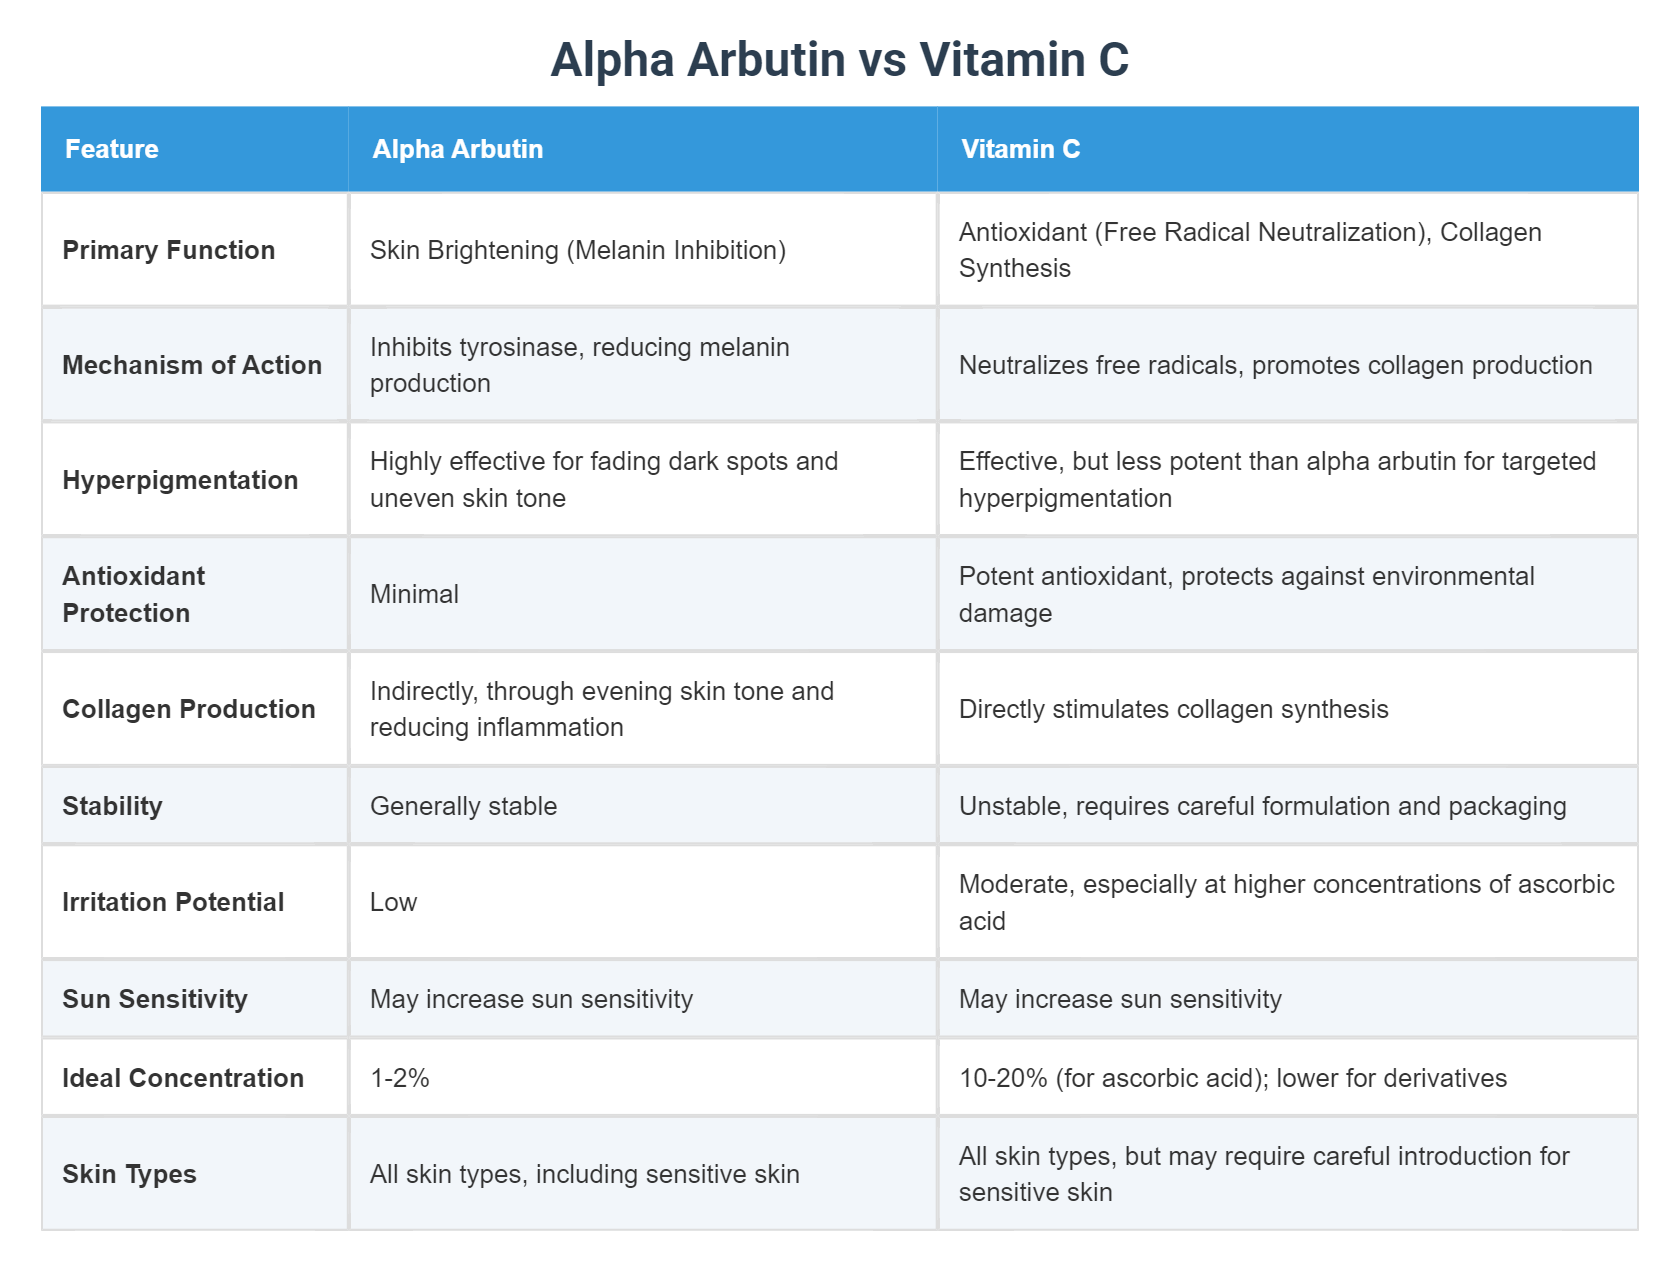Select the Alpha Arbutin column header
This screenshot has width=1680, height=1272.
(x=458, y=149)
